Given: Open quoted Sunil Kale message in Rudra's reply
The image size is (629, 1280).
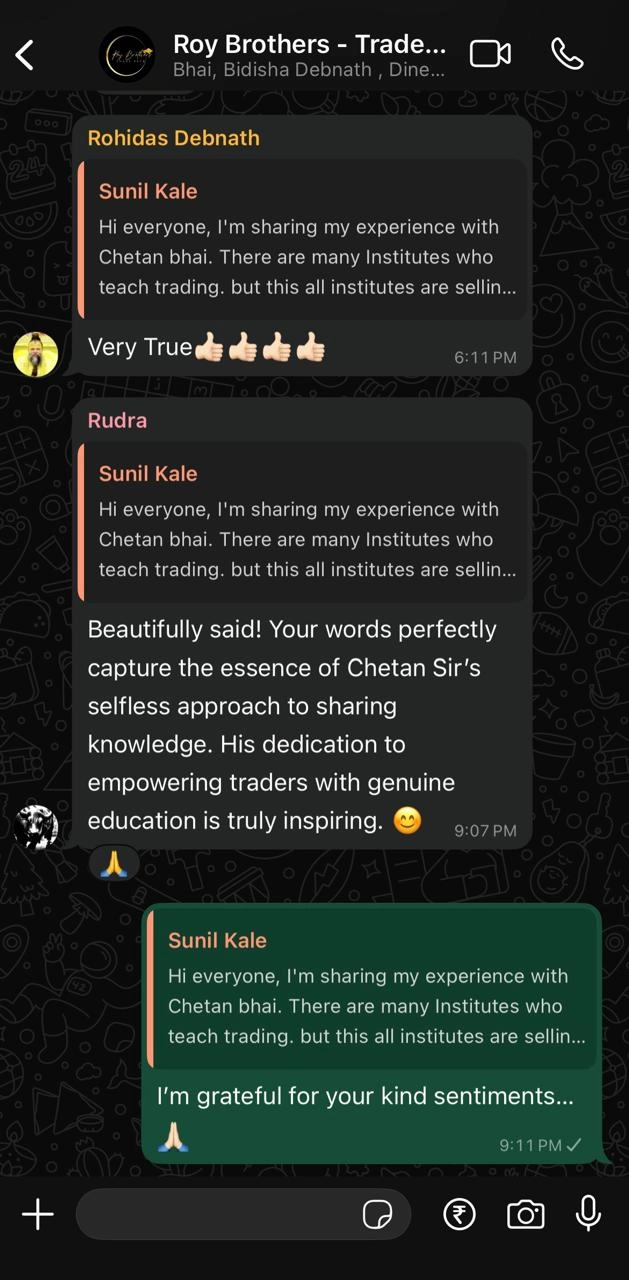Looking at the screenshot, I should click(302, 523).
